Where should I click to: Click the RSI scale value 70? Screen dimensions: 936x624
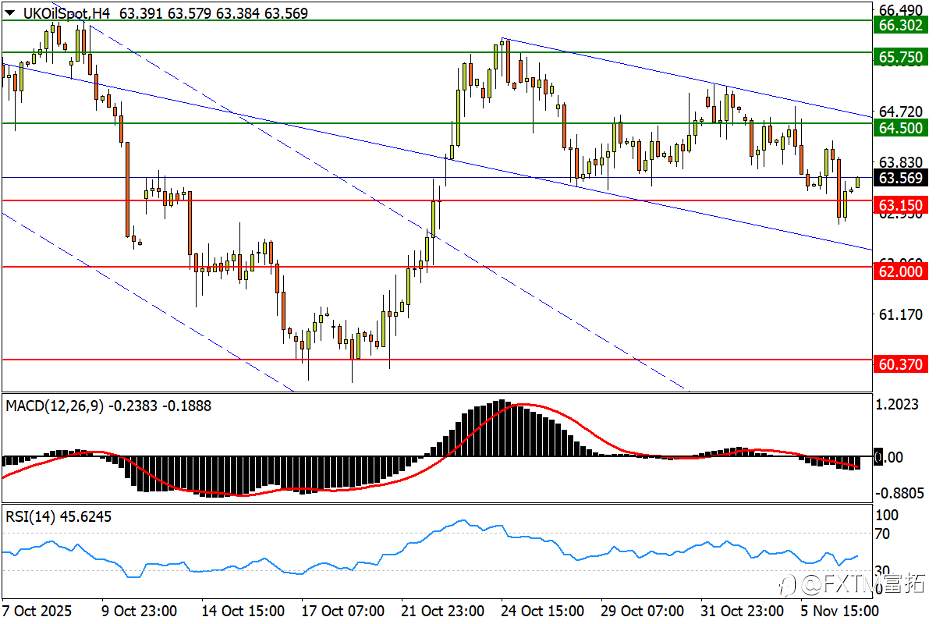point(882,533)
